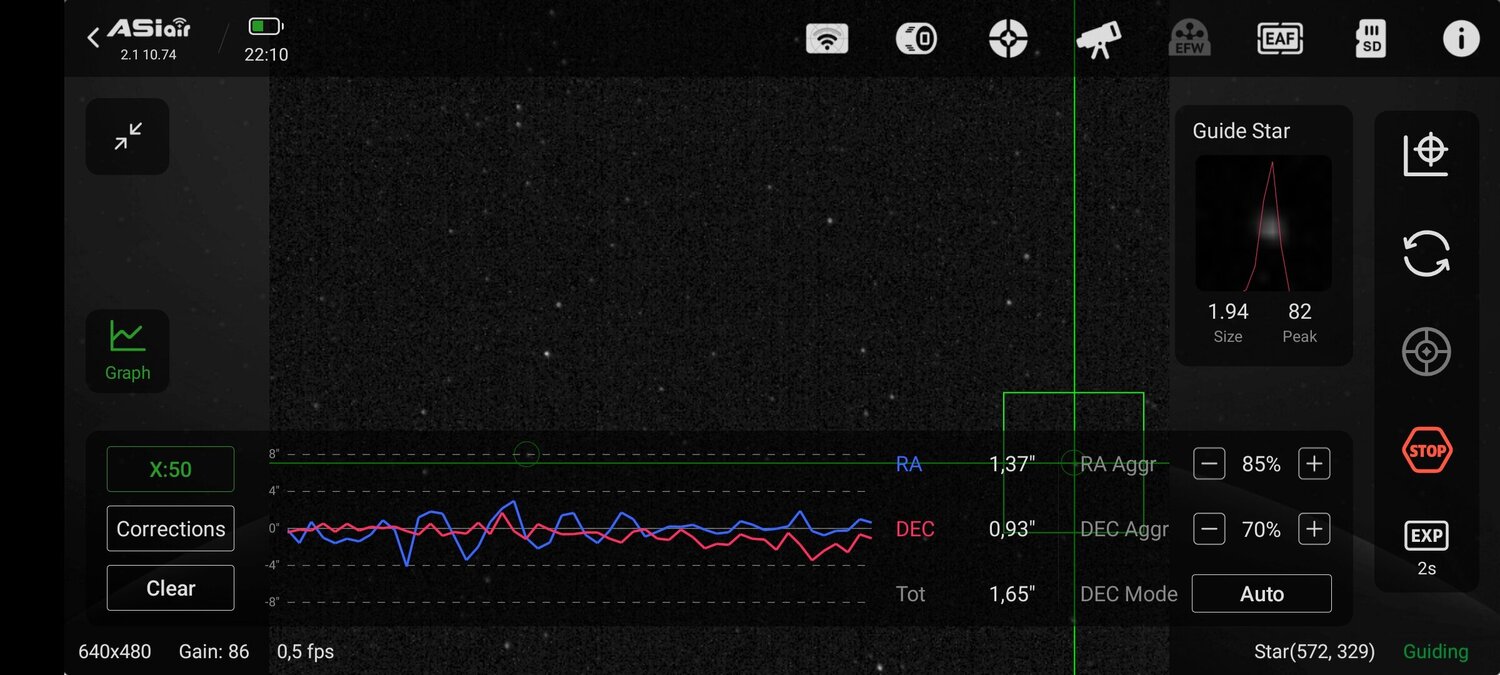Screen dimensions: 1500x675
Task: Stop guiding with the red STOP icon
Action: (x=1426, y=450)
